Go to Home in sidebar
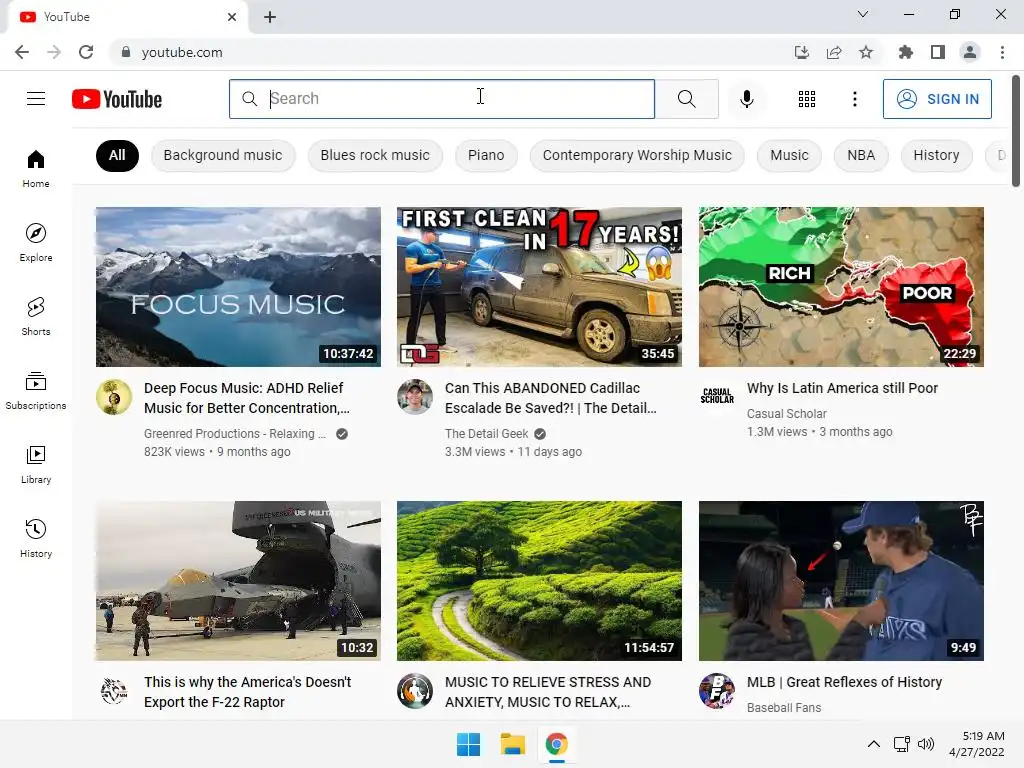The height and width of the screenshot is (768, 1024). pos(36,169)
